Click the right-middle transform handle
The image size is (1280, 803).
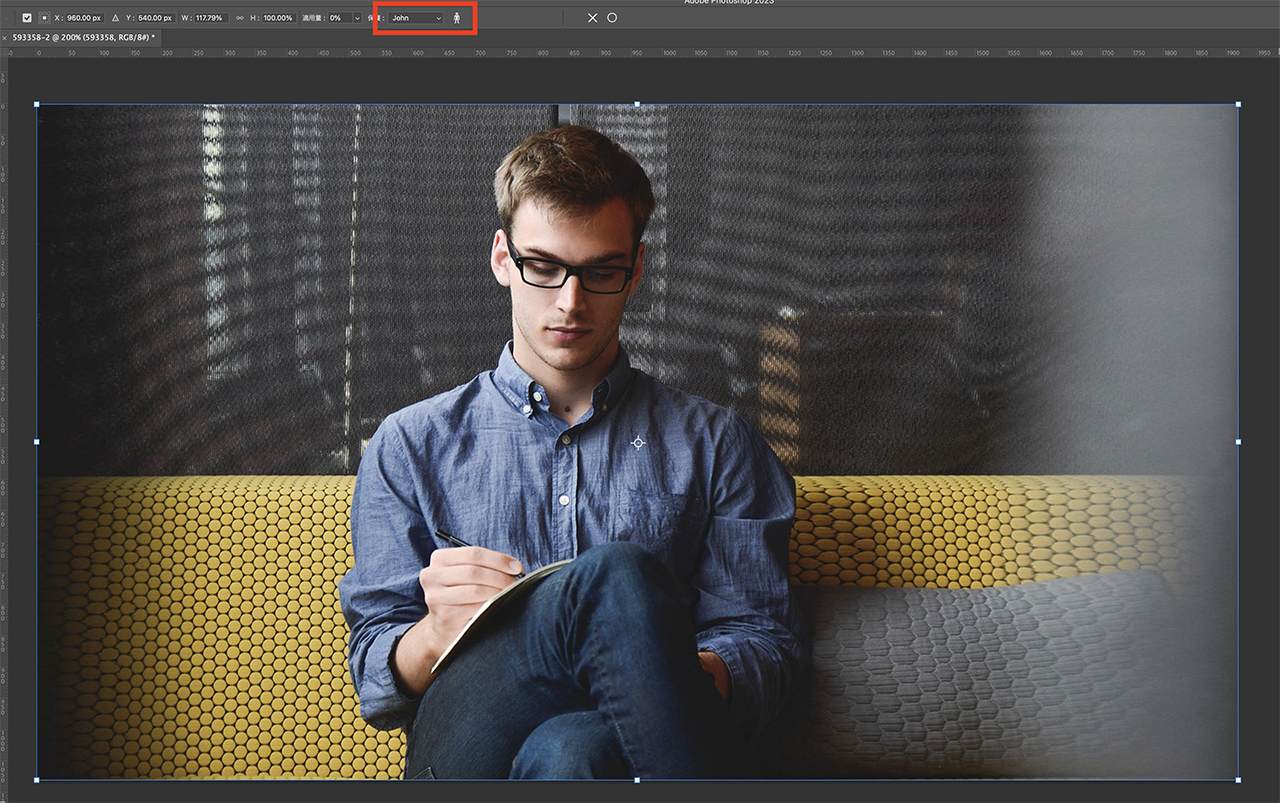(x=1238, y=441)
